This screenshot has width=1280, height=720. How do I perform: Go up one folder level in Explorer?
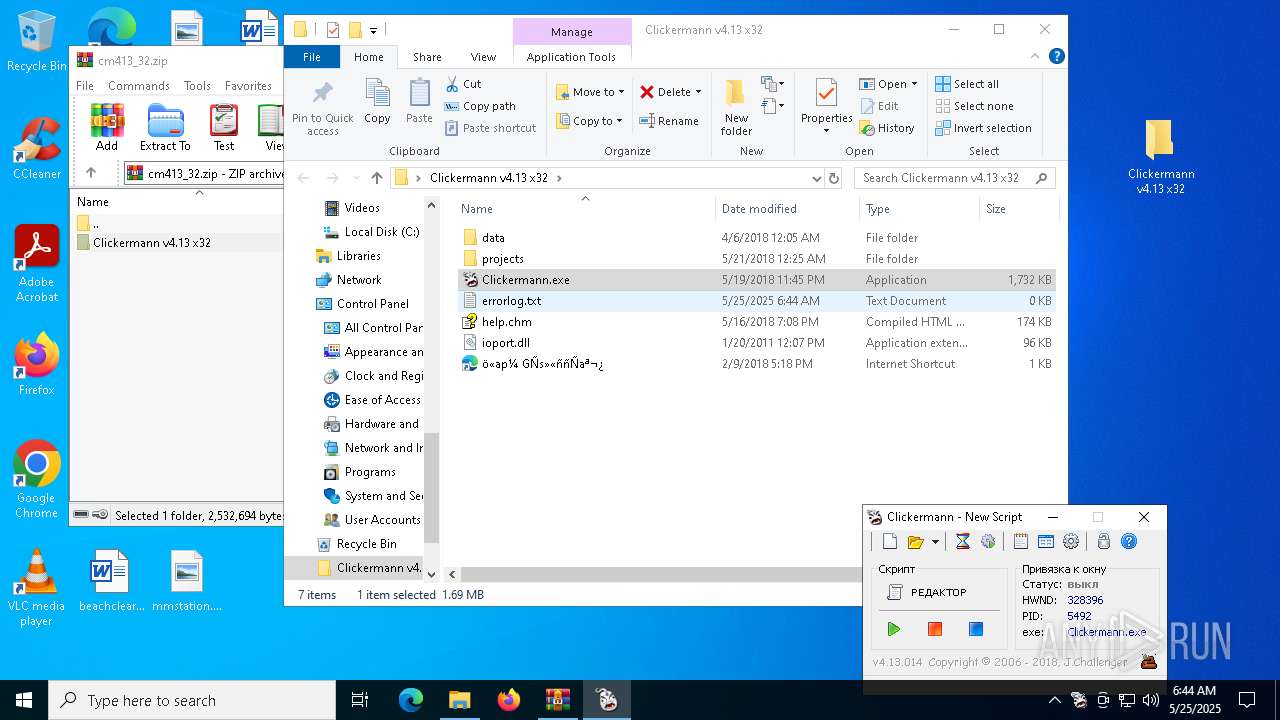coord(376,178)
